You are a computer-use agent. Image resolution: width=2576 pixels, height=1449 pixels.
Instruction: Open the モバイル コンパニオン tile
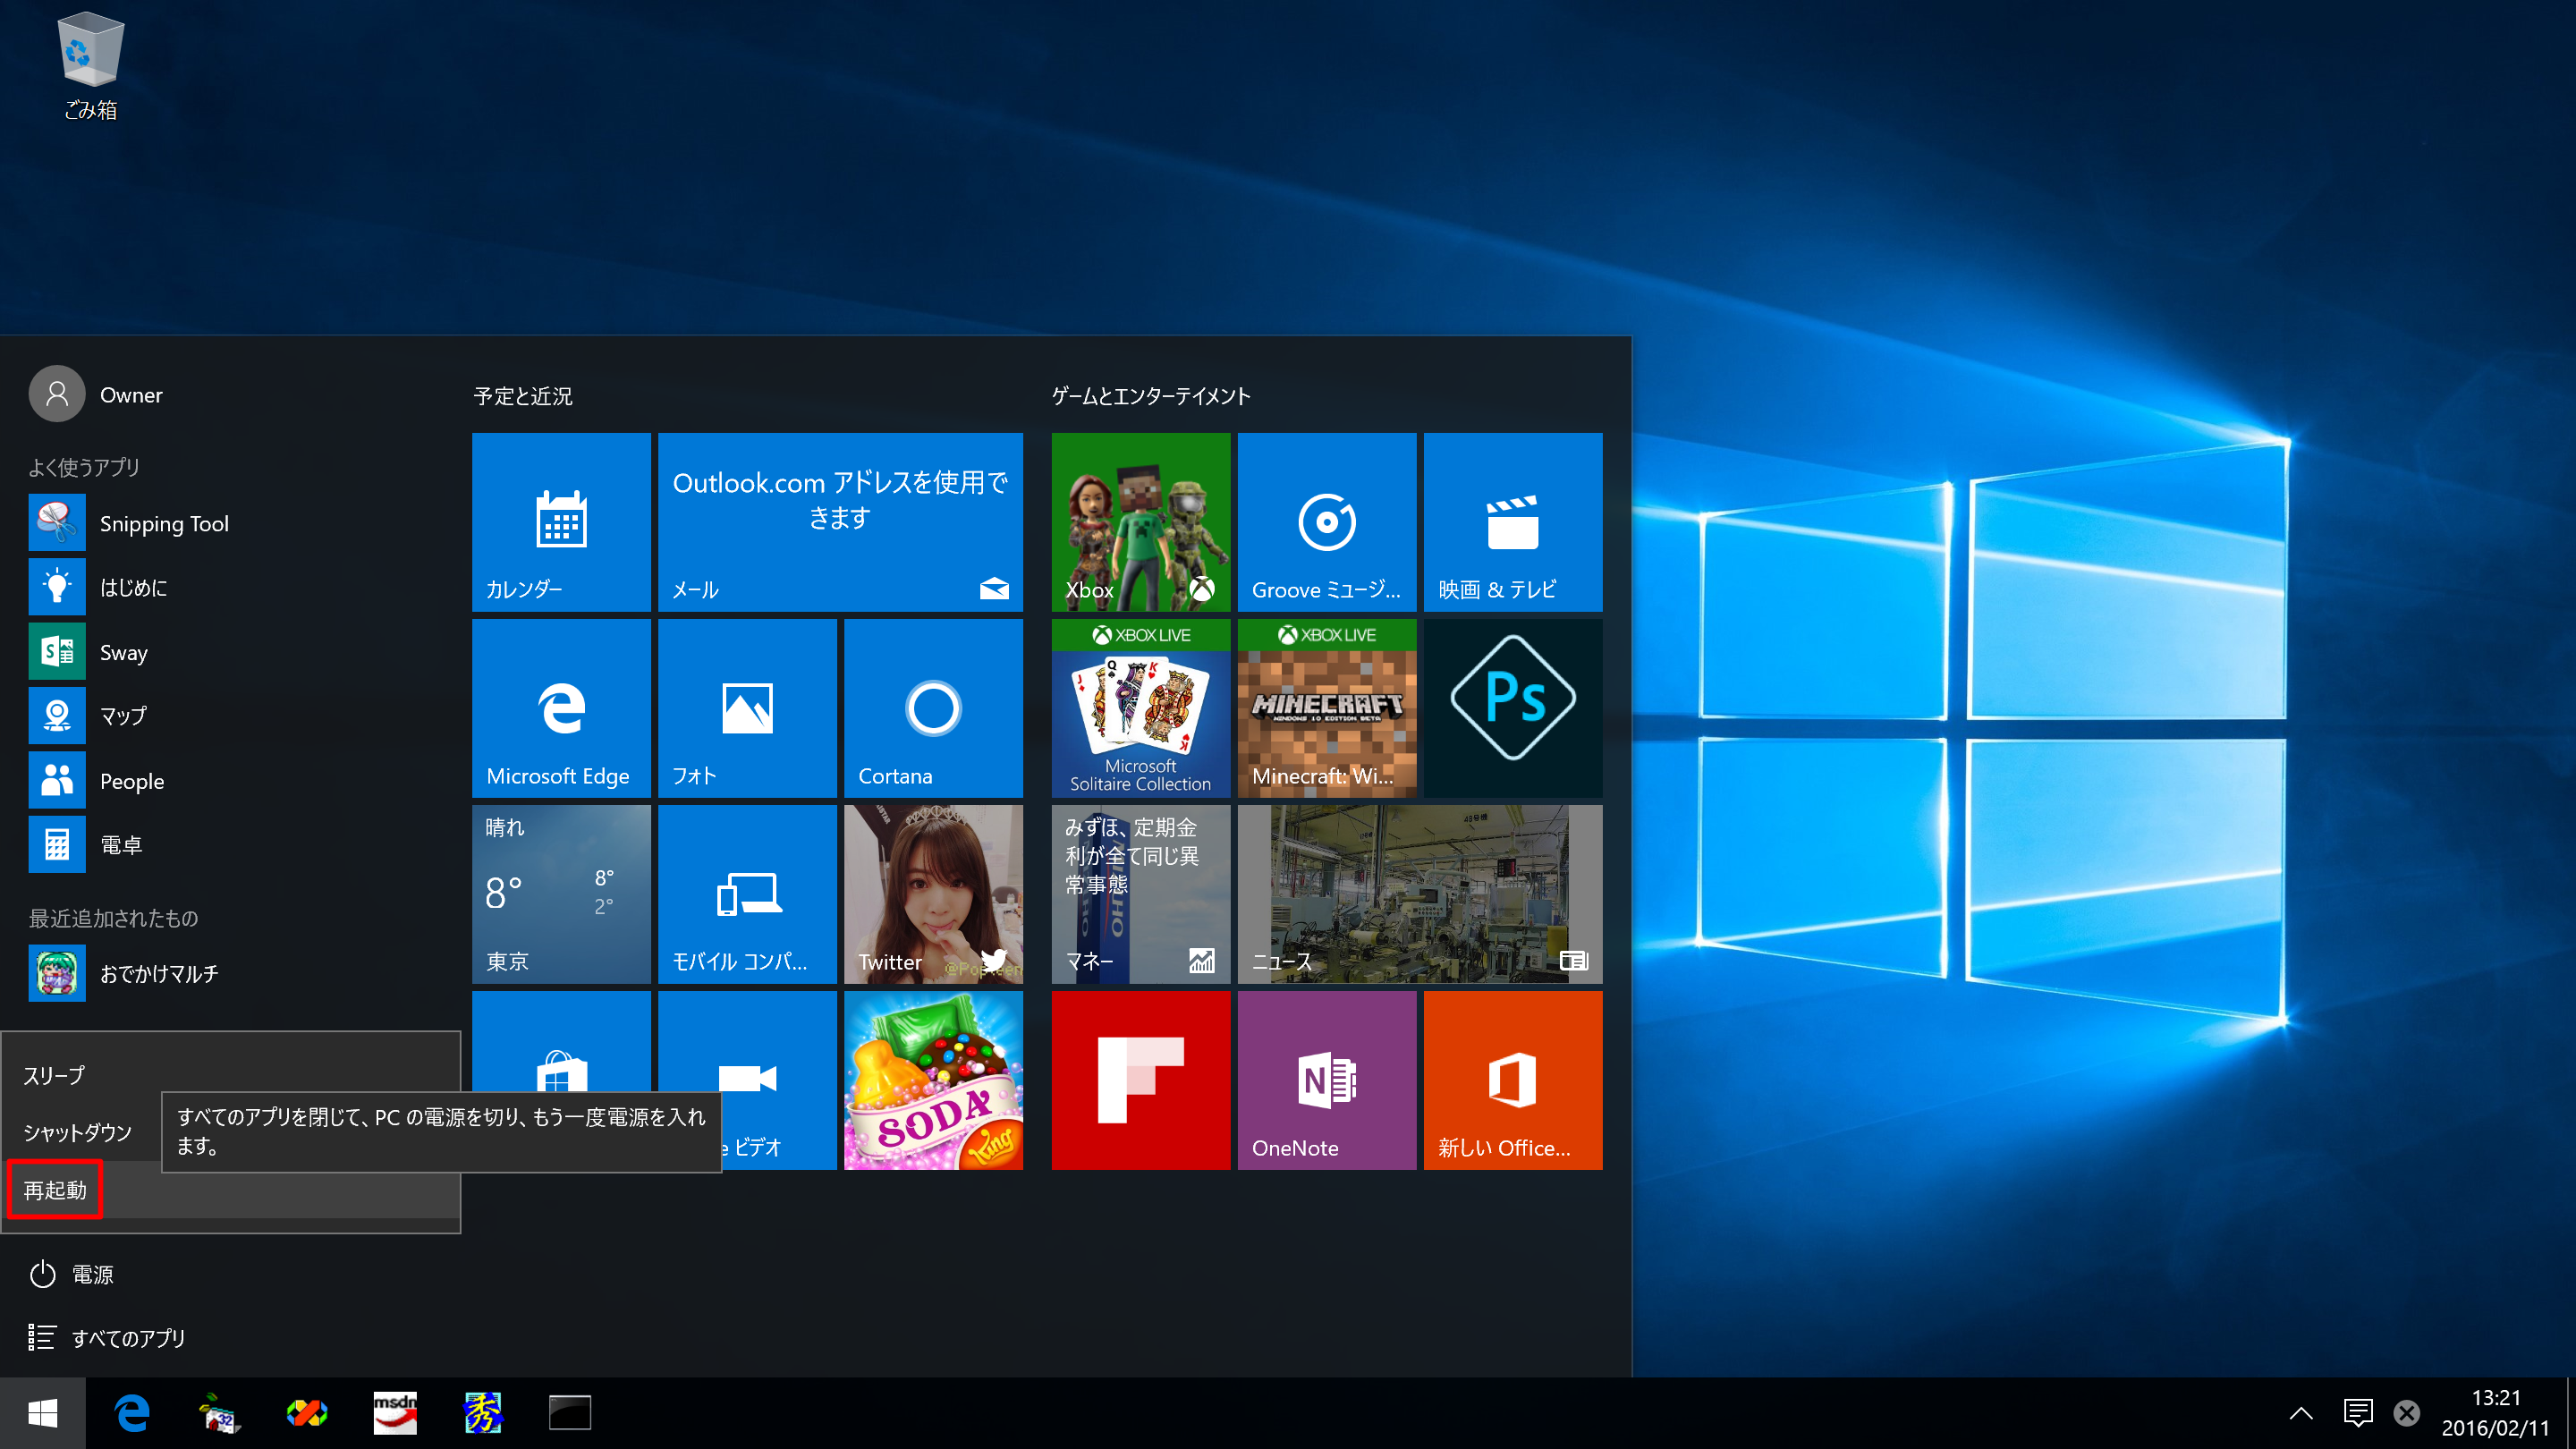[x=747, y=894]
